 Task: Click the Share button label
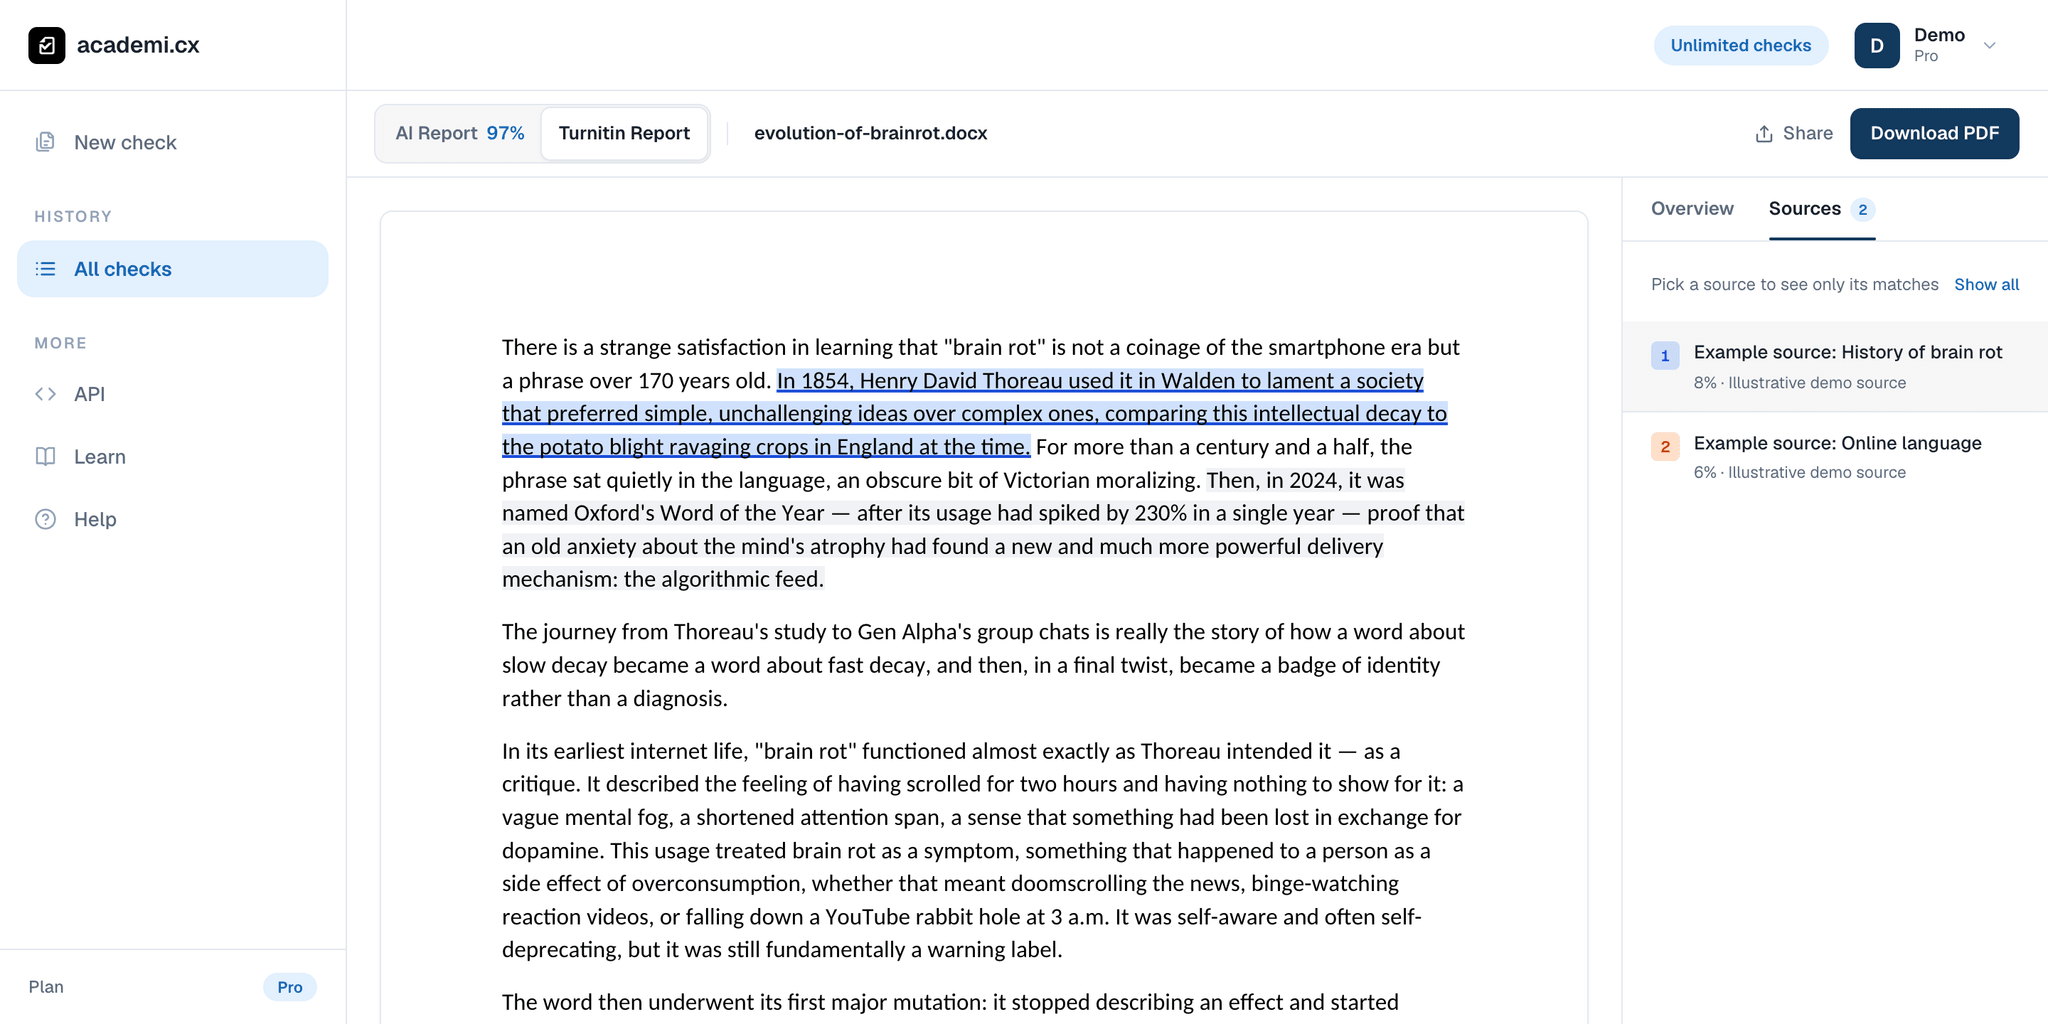(1808, 133)
